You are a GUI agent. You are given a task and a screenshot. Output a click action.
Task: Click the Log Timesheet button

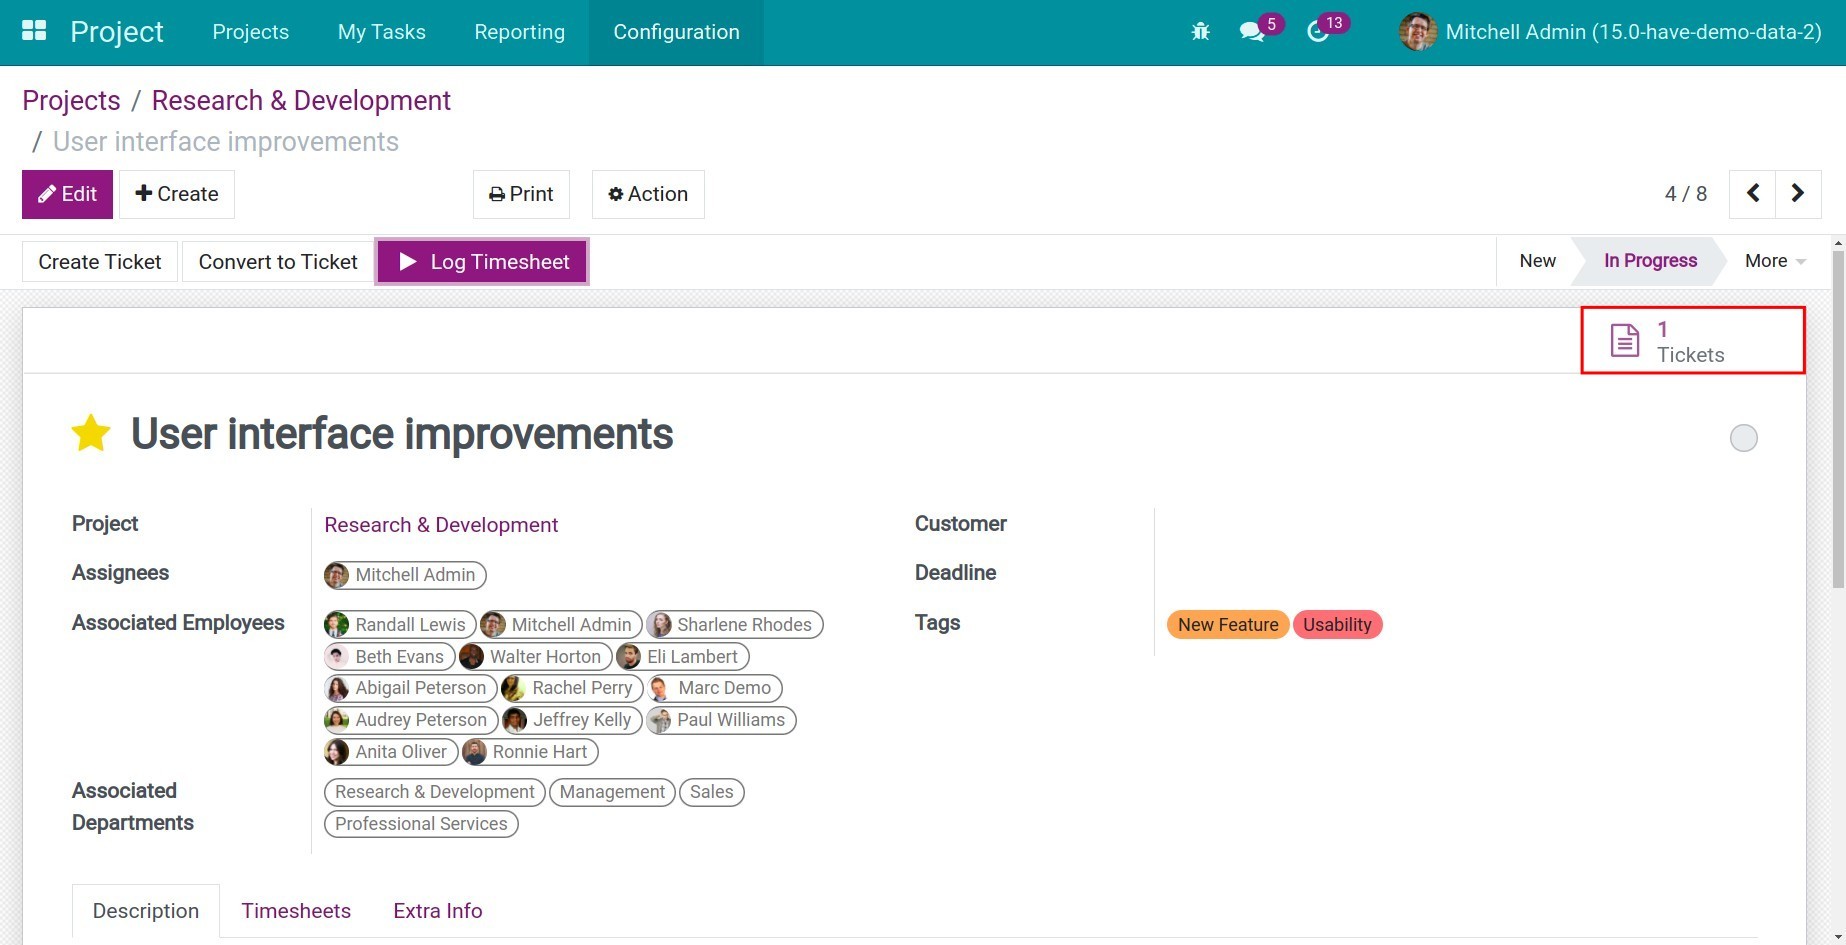pos(482,262)
